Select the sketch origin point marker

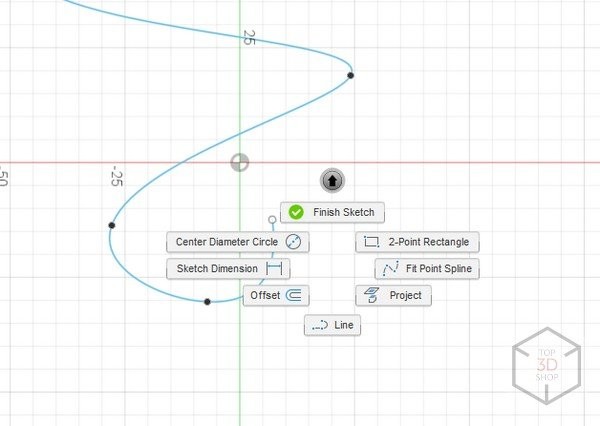point(240,163)
